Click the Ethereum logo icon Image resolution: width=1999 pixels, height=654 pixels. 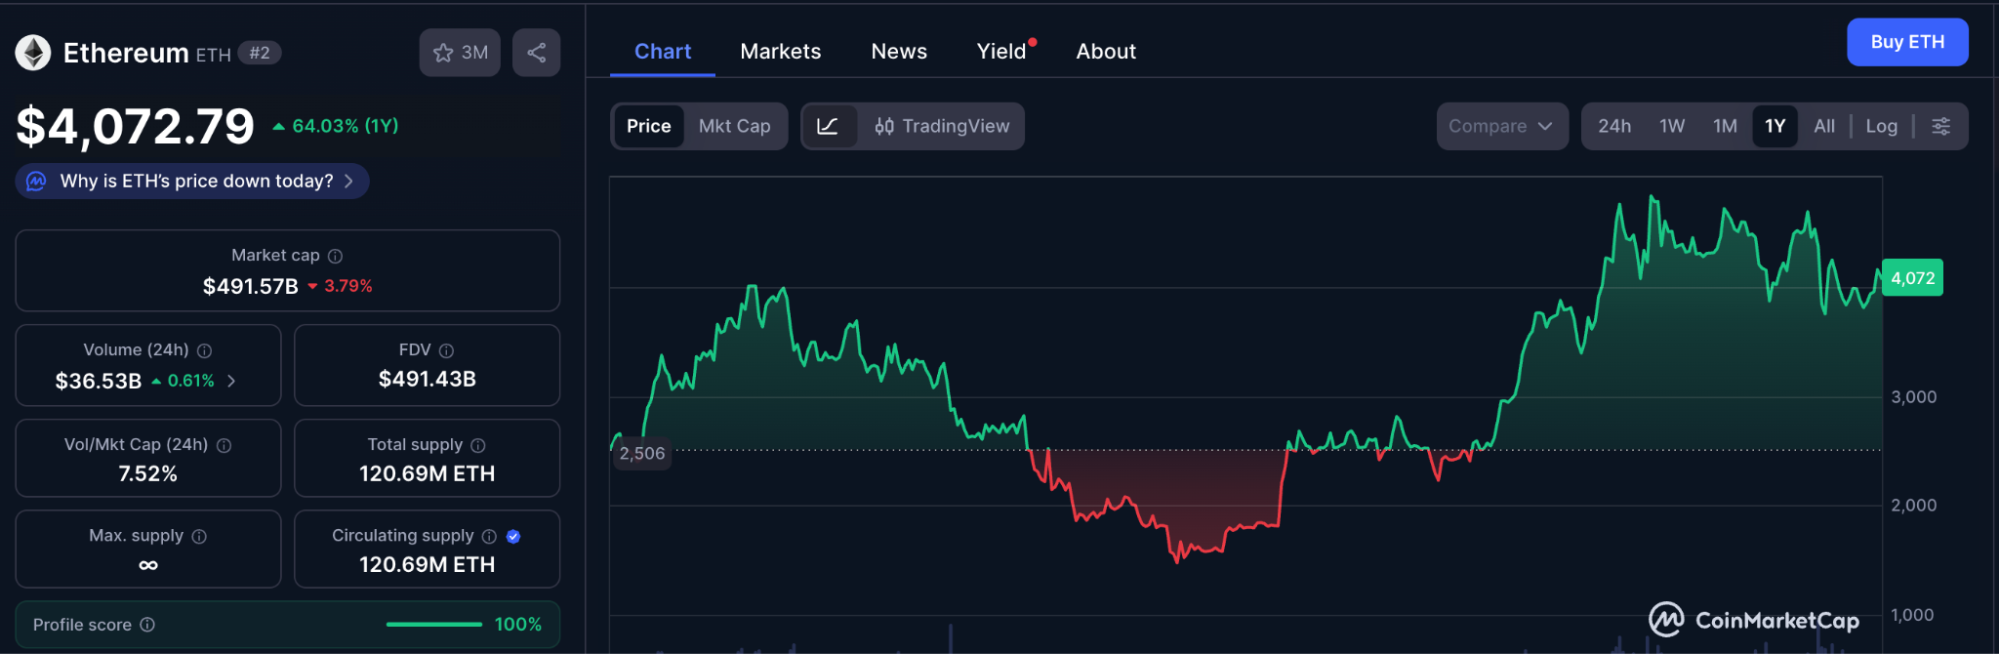click(33, 53)
